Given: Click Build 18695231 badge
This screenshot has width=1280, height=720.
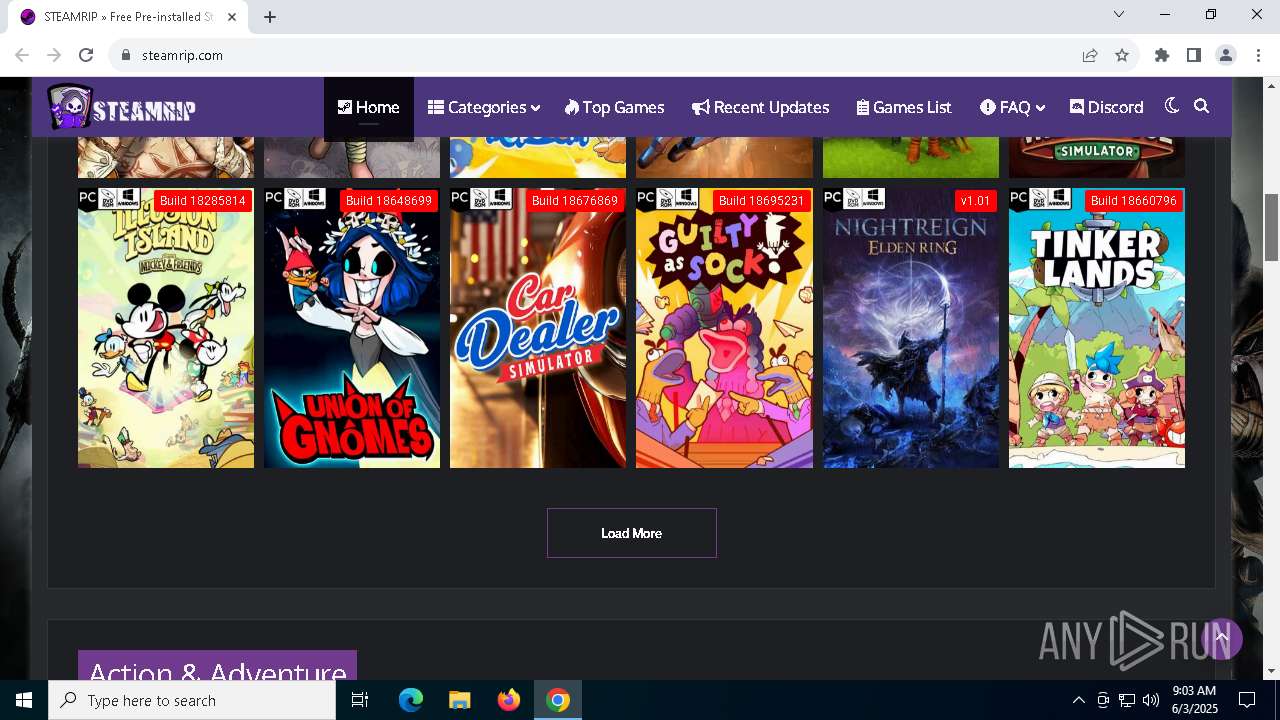Looking at the screenshot, I should tap(761, 201).
